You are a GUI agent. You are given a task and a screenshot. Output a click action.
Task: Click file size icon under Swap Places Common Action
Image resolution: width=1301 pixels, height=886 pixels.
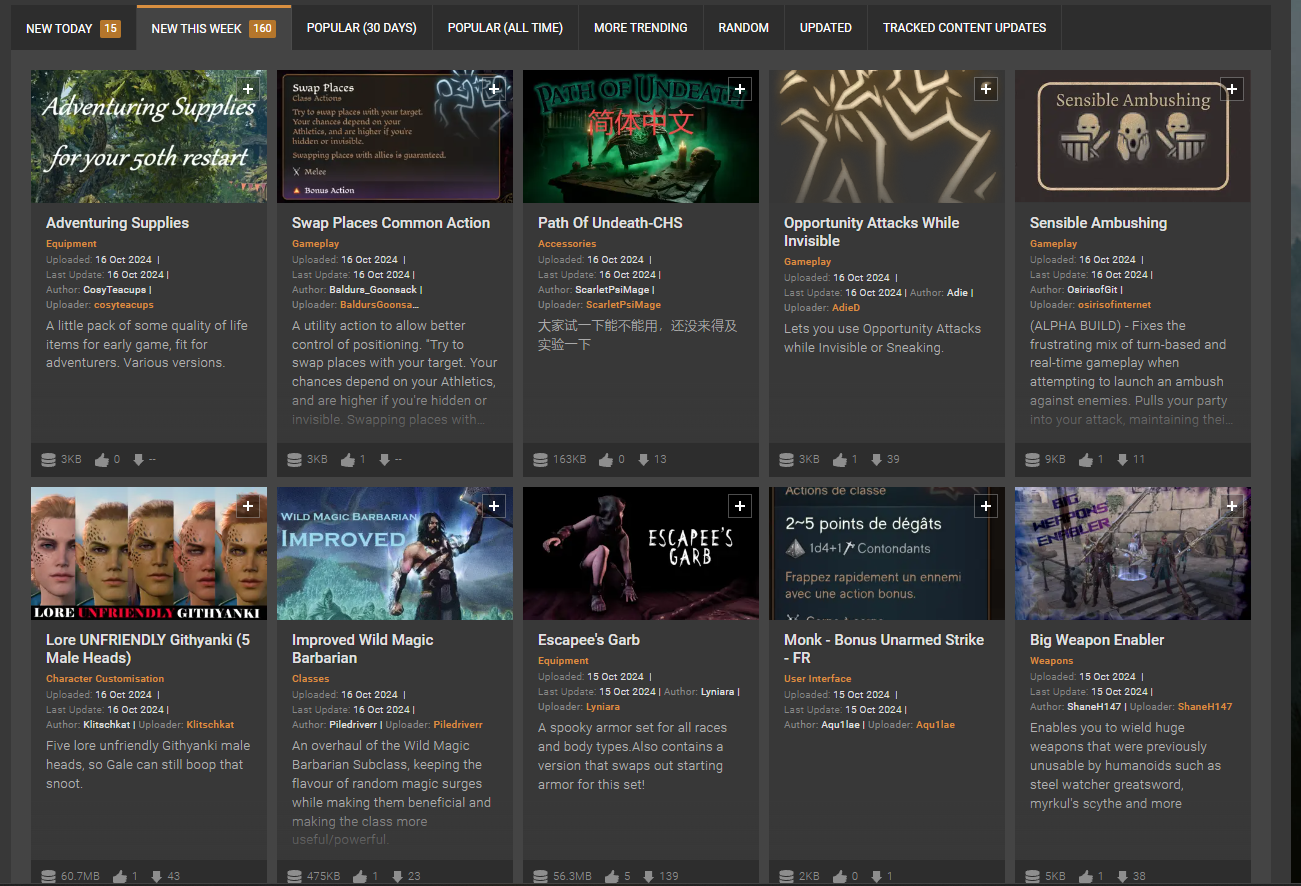click(294, 460)
